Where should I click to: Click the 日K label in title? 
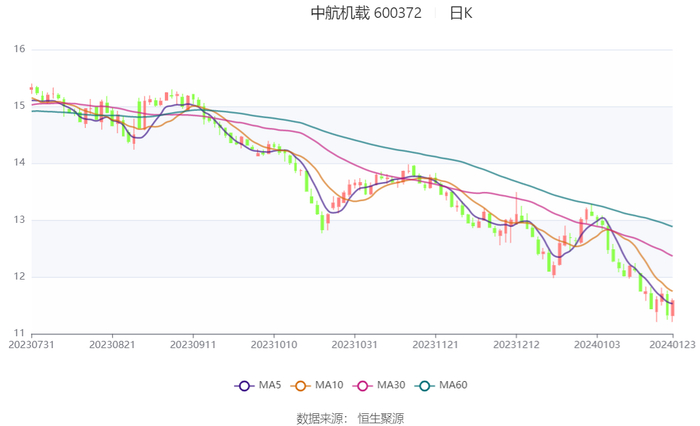461,13
